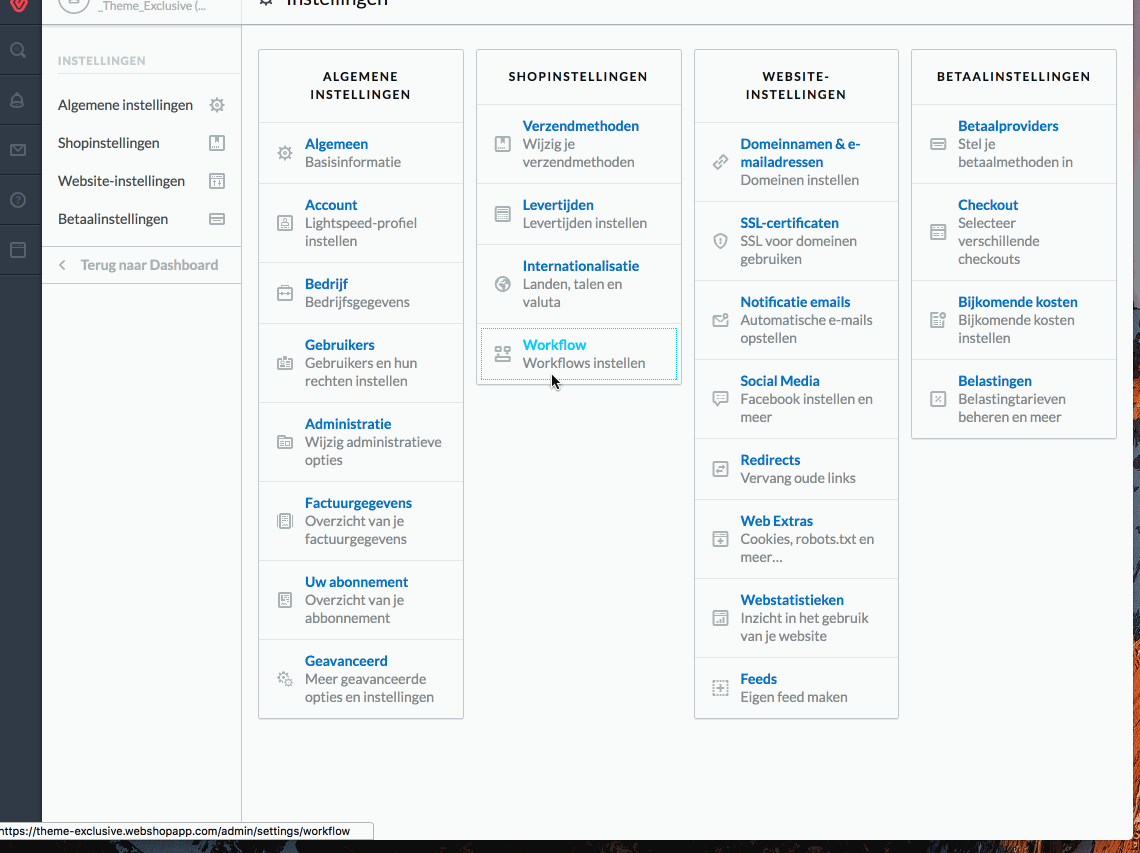This screenshot has height=853, width=1140.
Task: Click the back chevron beside Terug naar Dashboard
Action: click(x=63, y=265)
